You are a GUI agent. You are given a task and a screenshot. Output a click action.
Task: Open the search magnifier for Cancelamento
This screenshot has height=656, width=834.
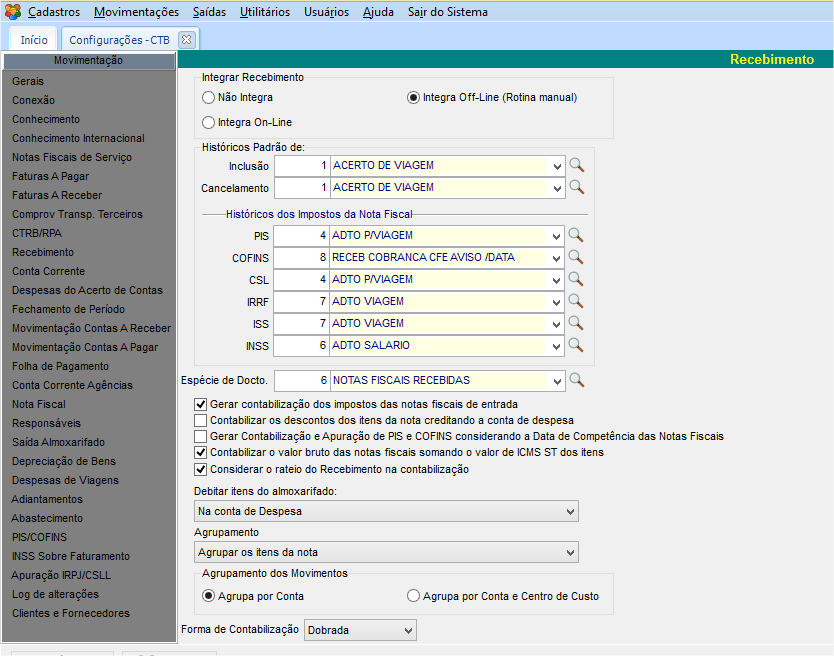tap(577, 187)
